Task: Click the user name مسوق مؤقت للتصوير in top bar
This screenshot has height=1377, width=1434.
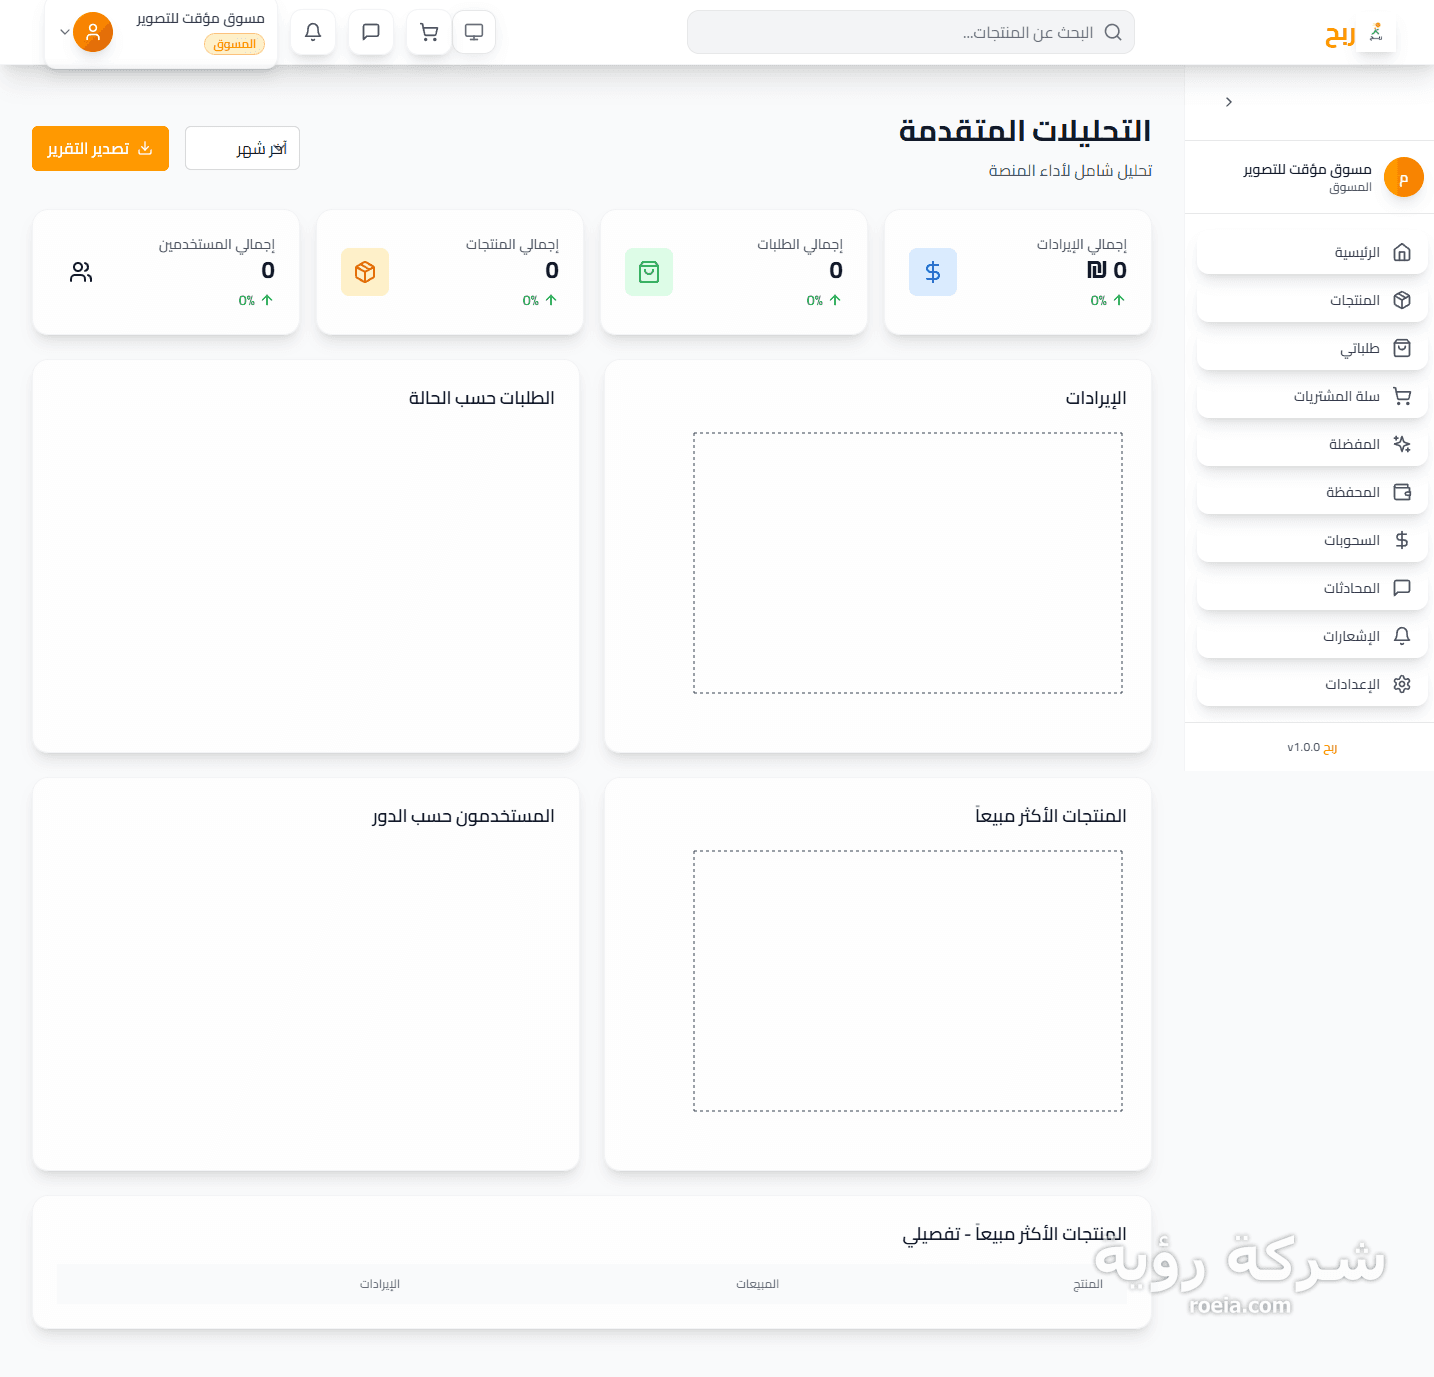Action: click(x=201, y=18)
